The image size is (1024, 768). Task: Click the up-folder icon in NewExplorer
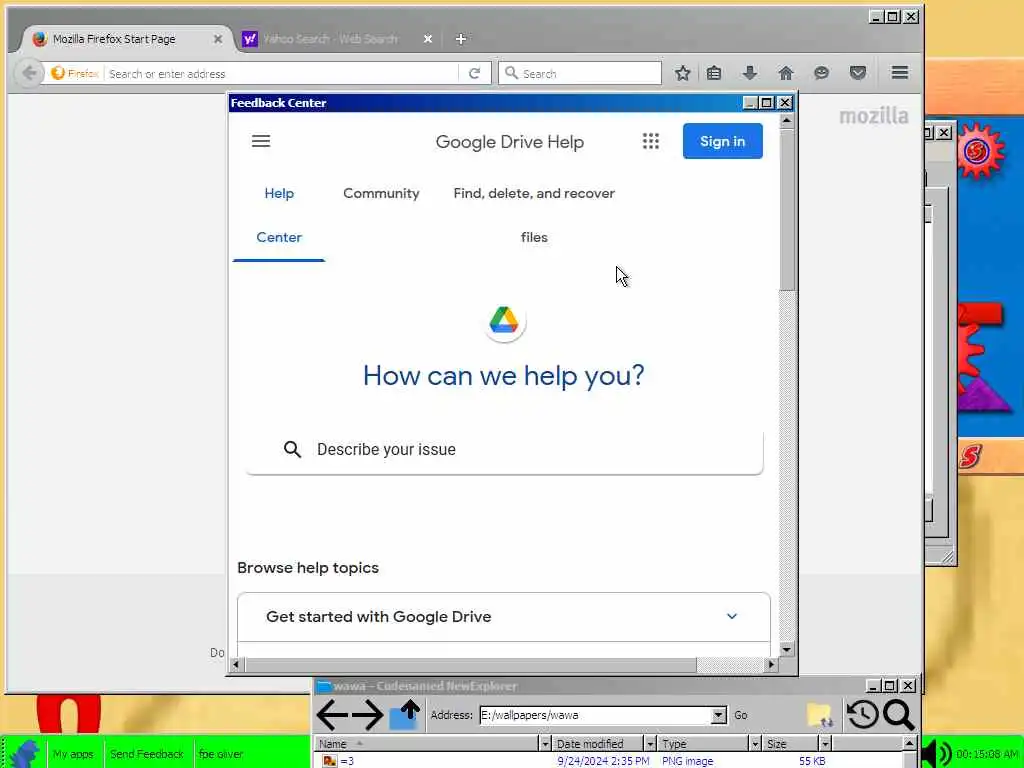404,714
